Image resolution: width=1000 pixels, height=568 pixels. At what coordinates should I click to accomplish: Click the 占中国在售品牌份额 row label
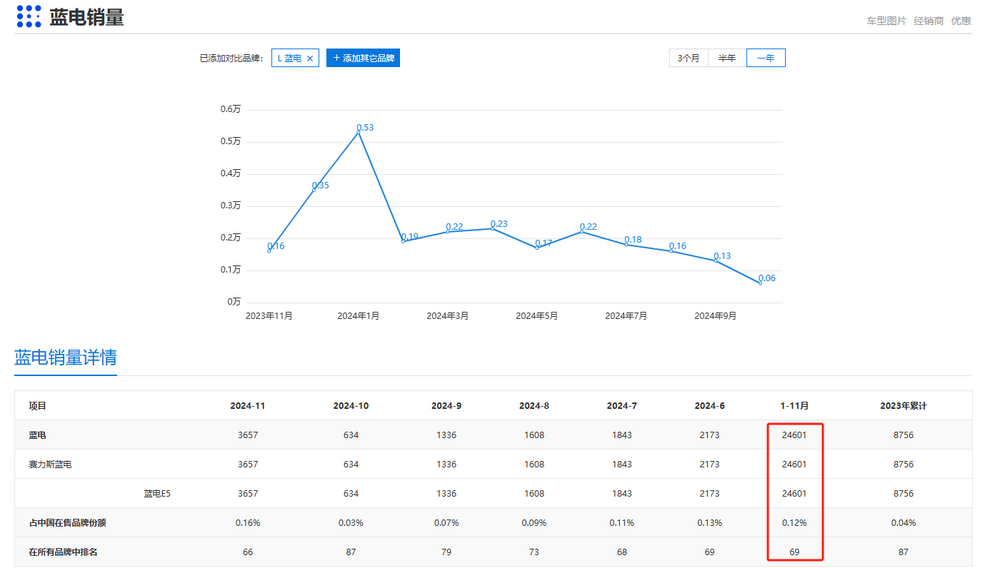68,523
